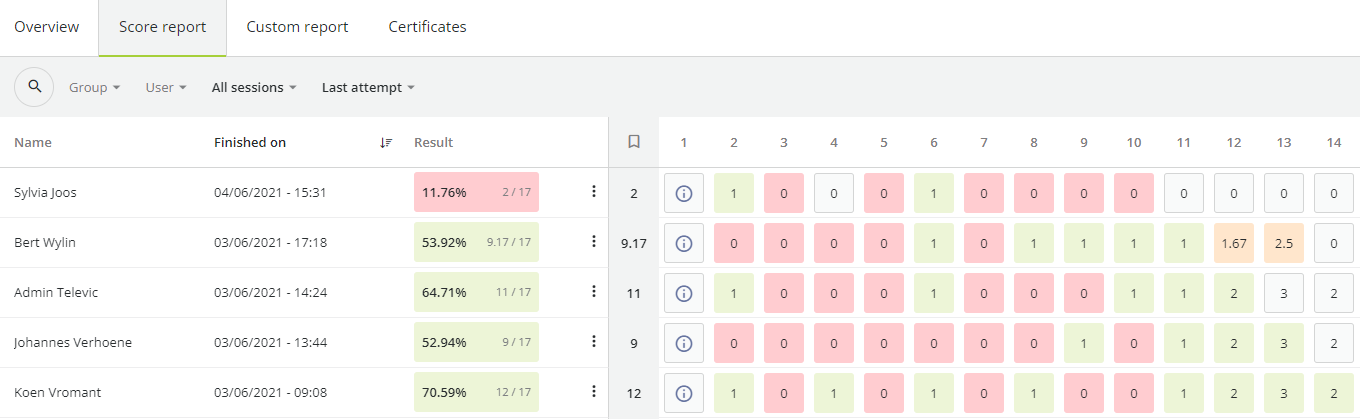Open the Last attempt dropdown

tap(368, 87)
